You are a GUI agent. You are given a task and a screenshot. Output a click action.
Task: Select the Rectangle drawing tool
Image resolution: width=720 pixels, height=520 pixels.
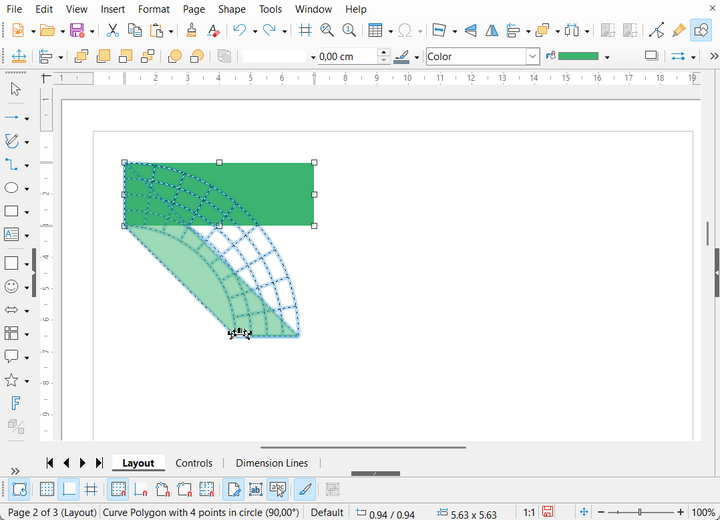[x=12, y=211]
